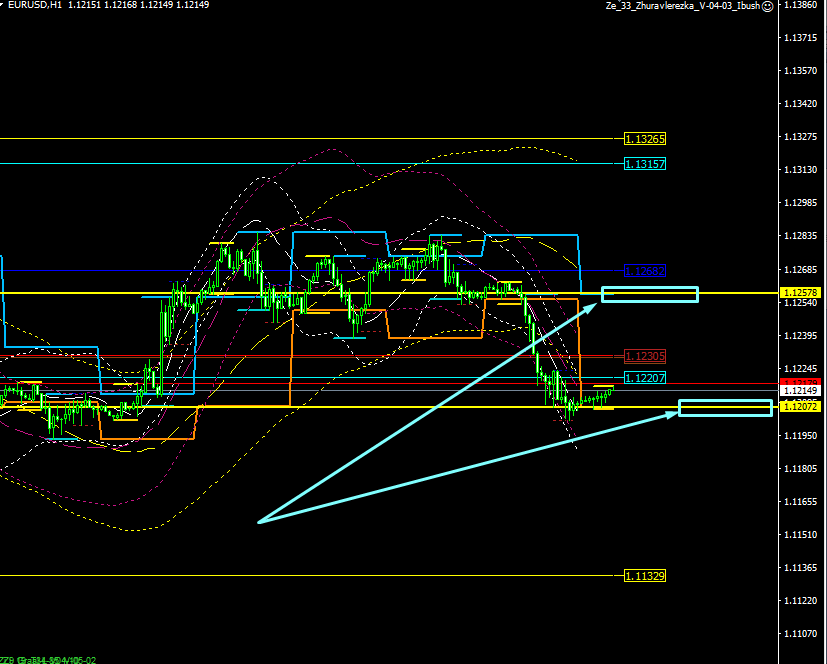Image resolution: width=827 pixels, height=664 pixels.
Task: Click the origin point of the cyan arrows
Action: pyautogui.click(x=259, y=521)
